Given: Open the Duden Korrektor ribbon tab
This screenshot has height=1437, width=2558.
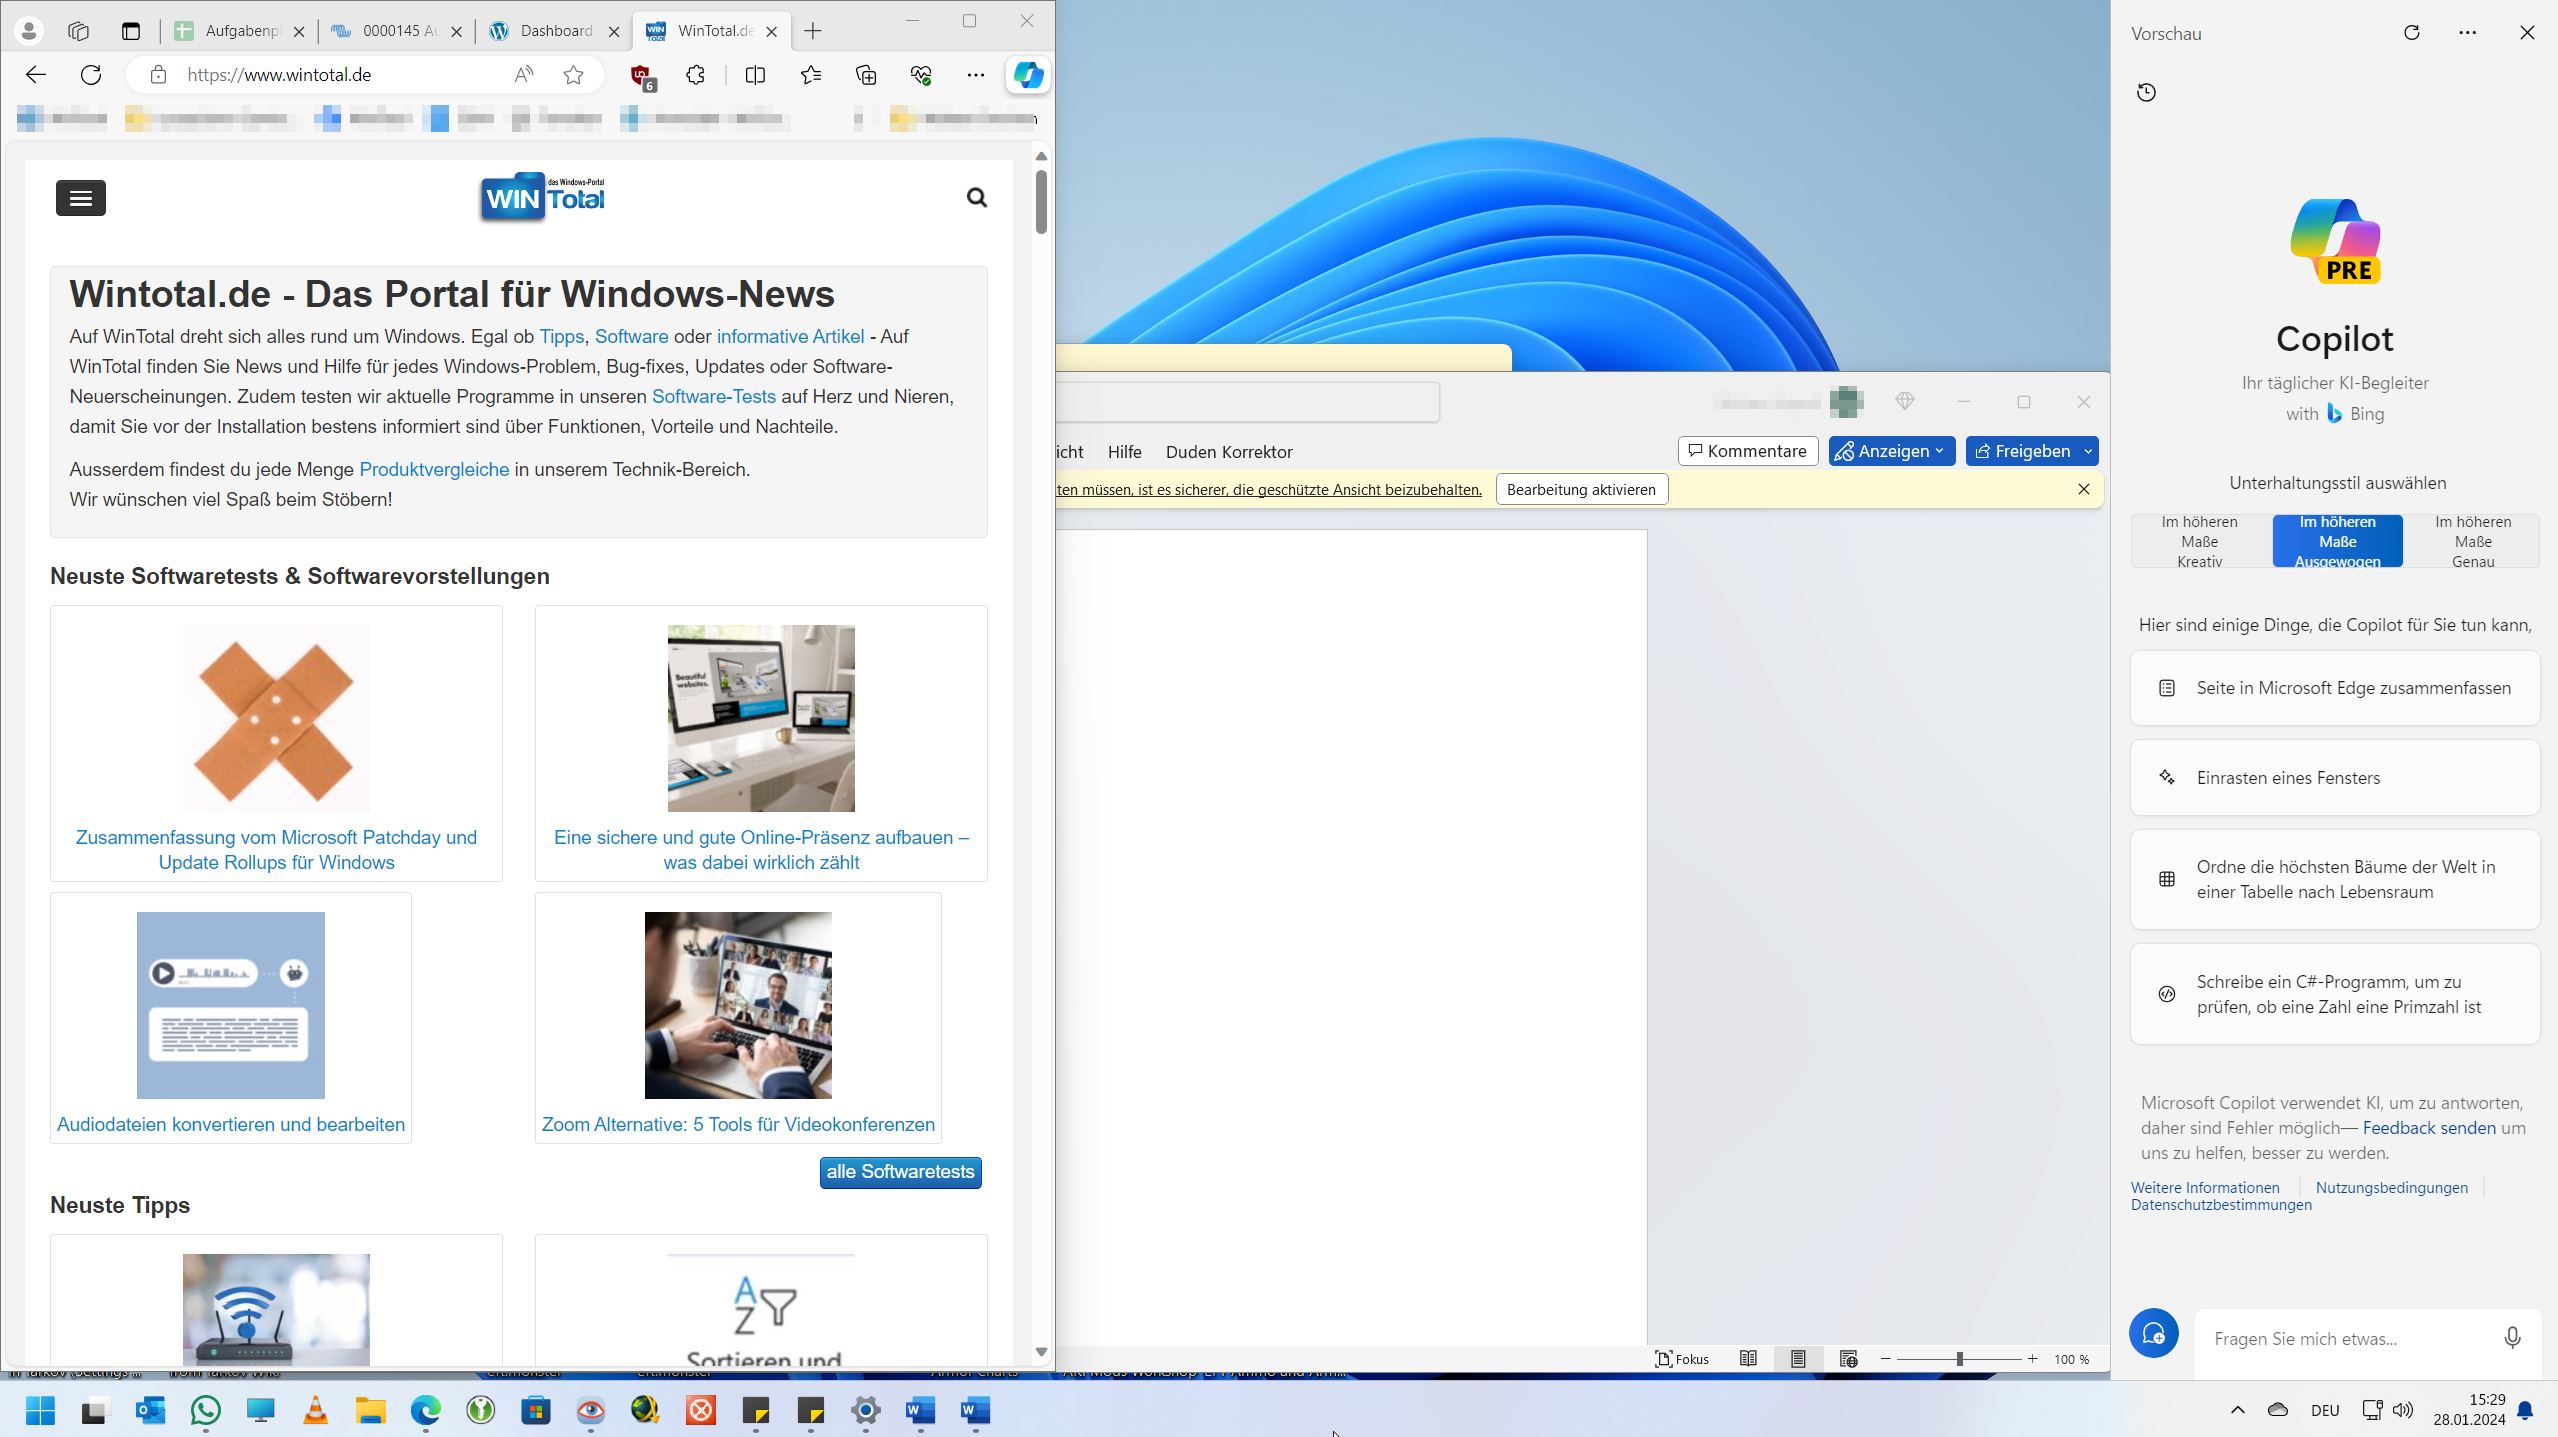Looking at the screenshot, I should [1228, 452].
